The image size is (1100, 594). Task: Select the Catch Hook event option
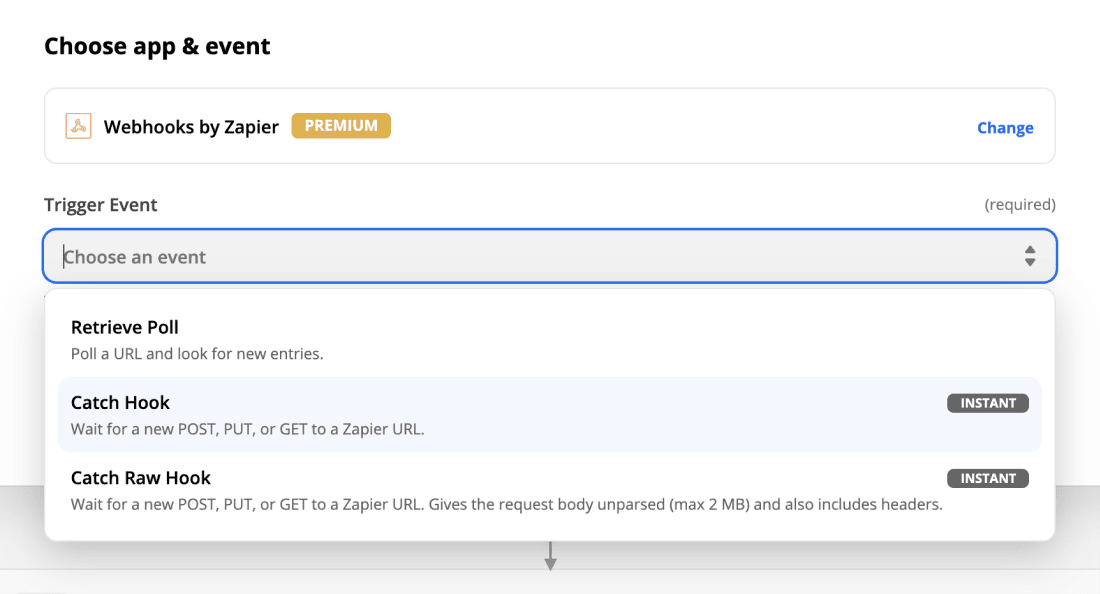click(550, 415)
